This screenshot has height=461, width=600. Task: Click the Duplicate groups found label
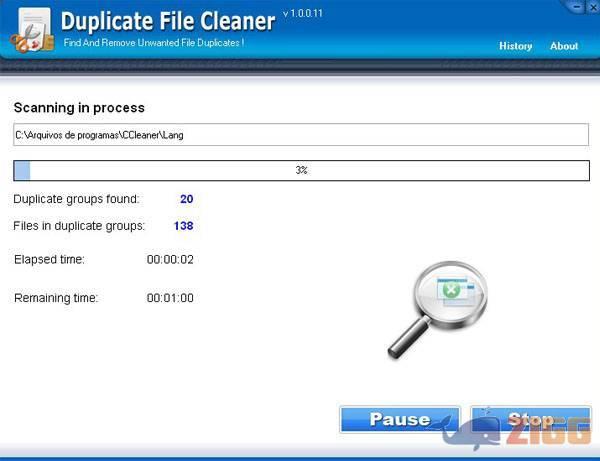click(76, 199)
